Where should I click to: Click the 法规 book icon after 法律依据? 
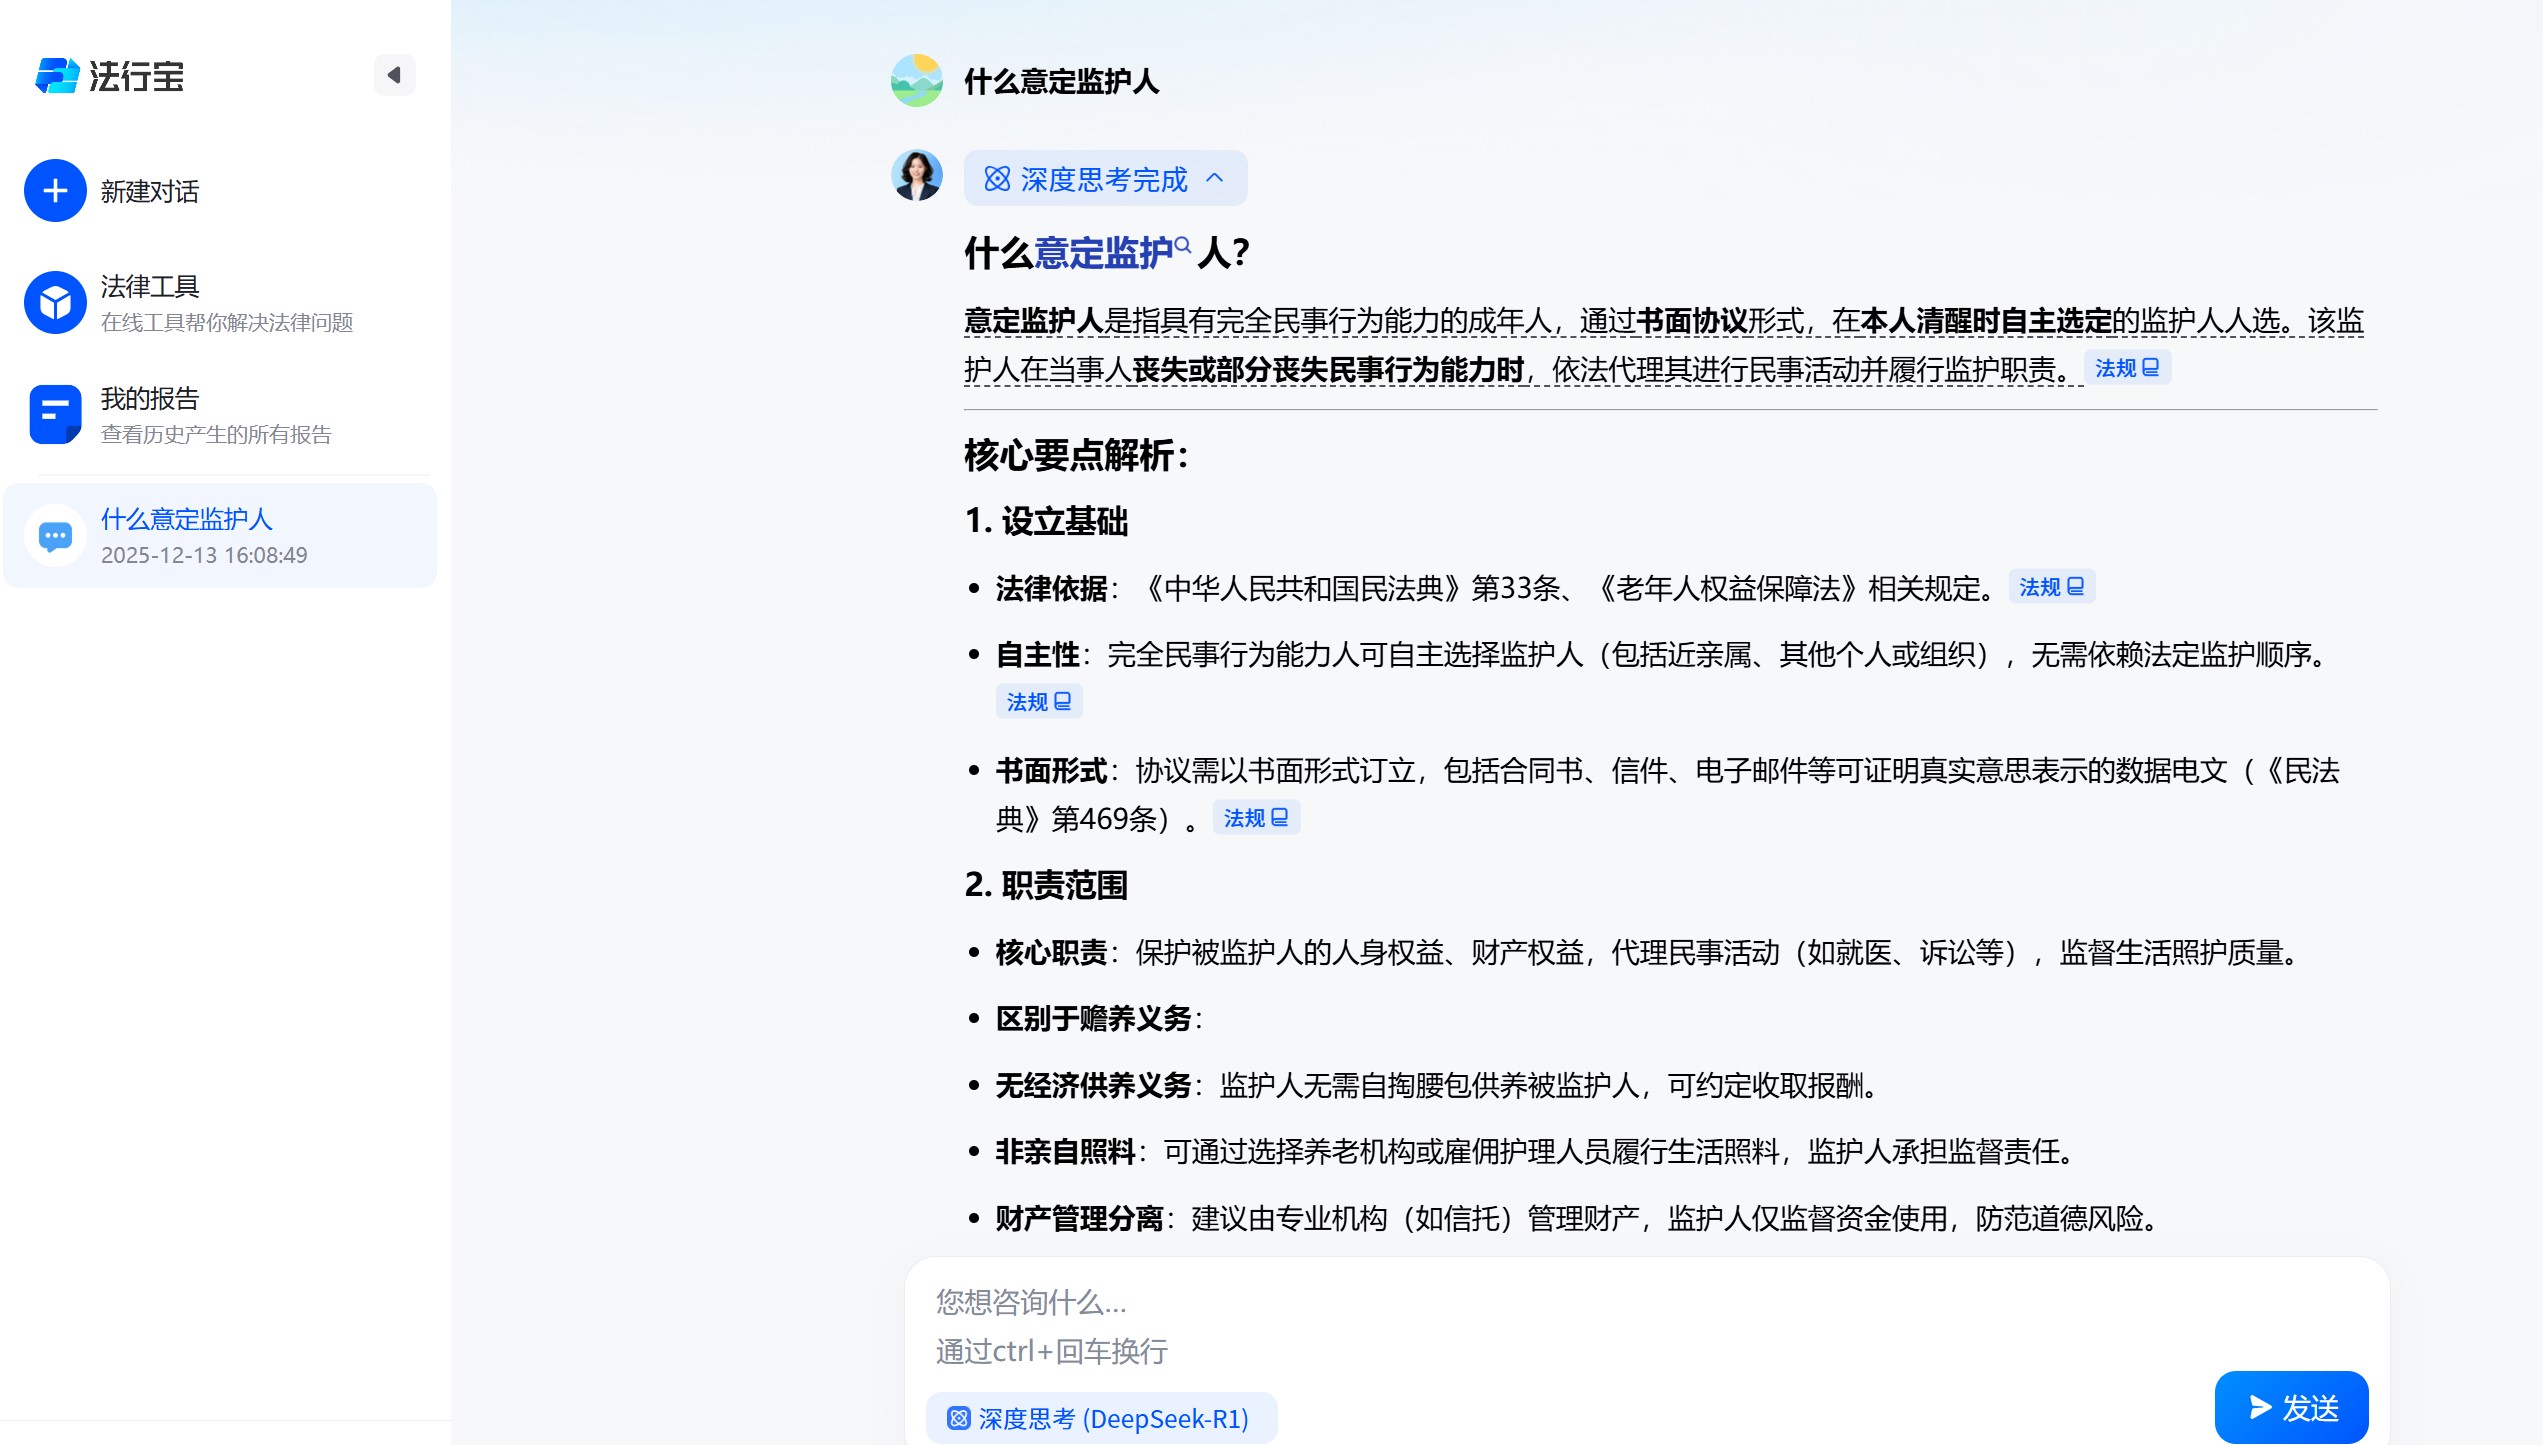[x=2051, y=587]
